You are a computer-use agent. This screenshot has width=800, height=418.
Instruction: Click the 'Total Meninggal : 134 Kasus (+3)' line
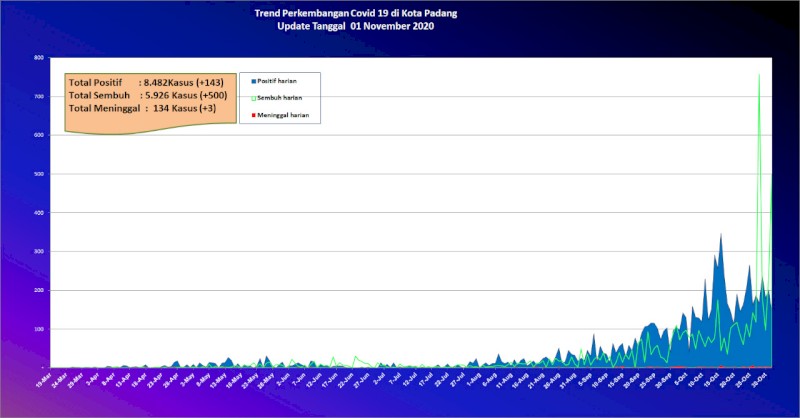(142, 108)
